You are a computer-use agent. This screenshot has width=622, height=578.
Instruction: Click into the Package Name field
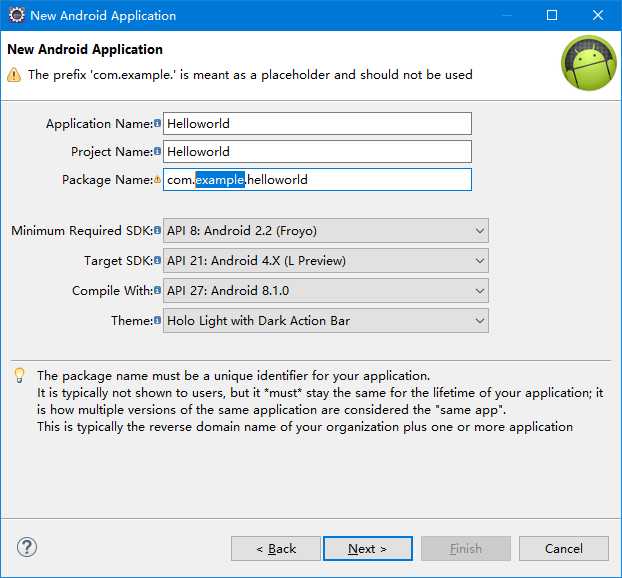317,179
